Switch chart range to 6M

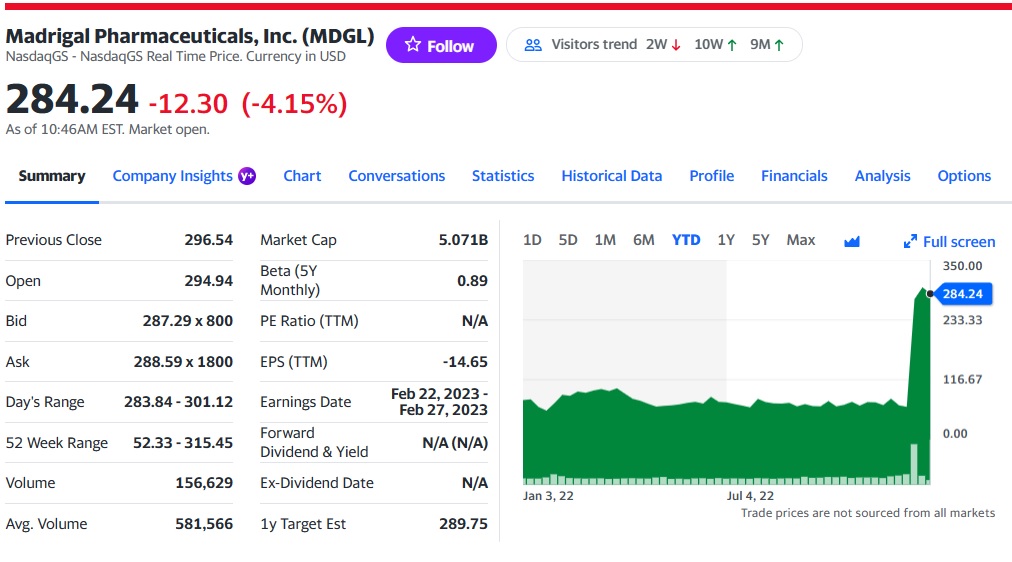(x=644, y=240)
